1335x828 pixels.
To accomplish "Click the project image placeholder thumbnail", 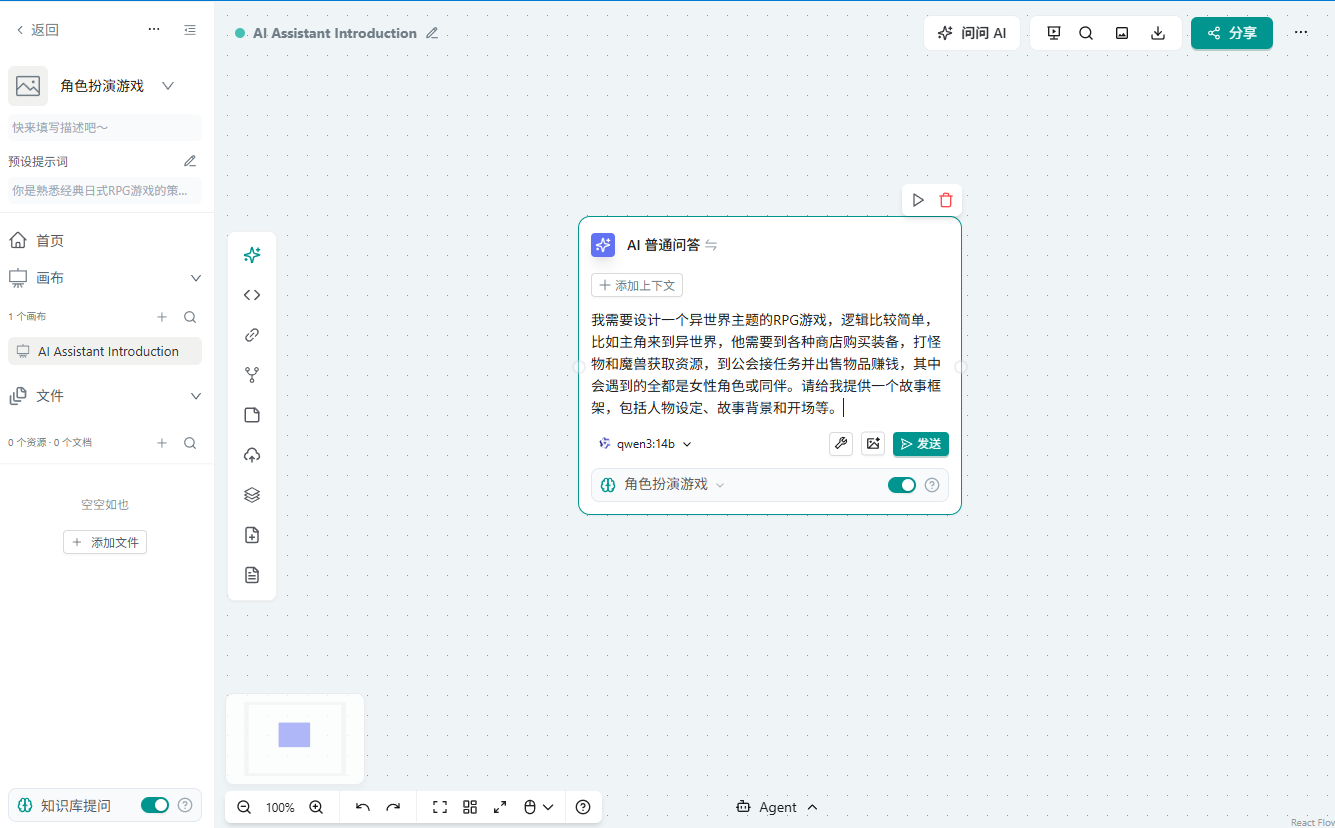I will coord(28,86).
